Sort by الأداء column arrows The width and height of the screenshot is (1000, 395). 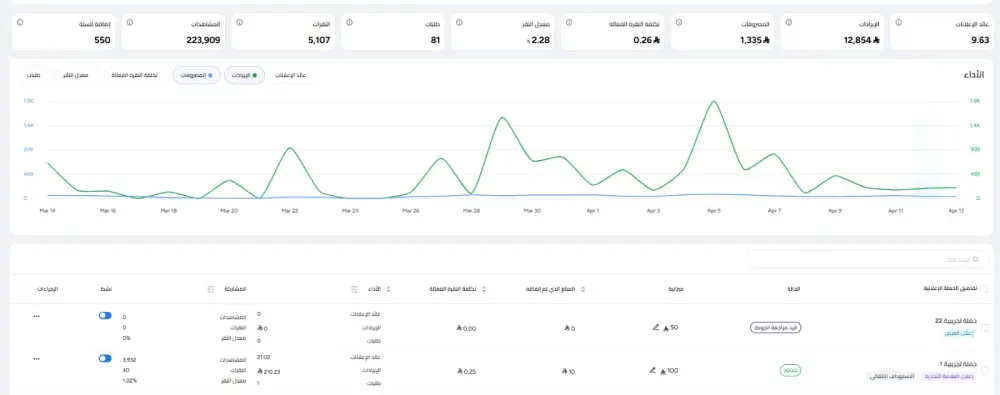(388, 289)
